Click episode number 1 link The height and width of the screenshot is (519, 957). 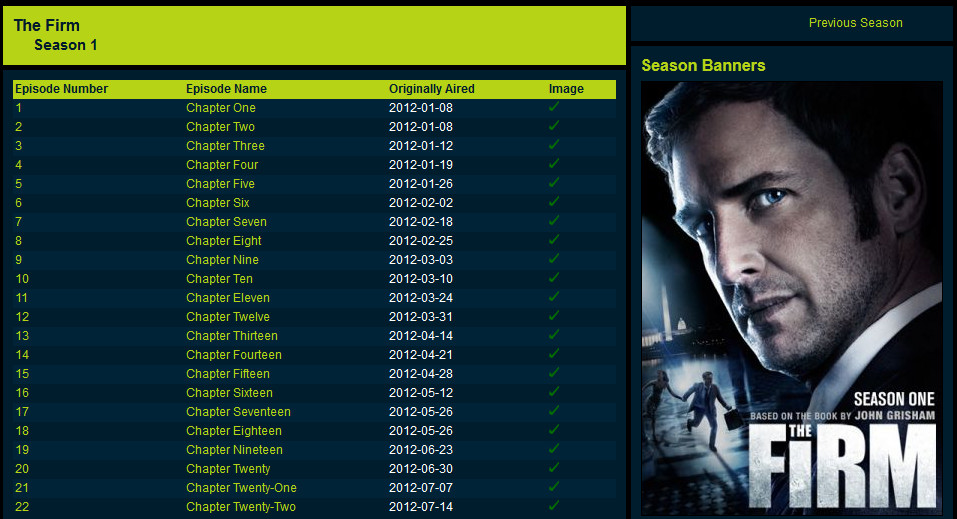pos(19,107)
